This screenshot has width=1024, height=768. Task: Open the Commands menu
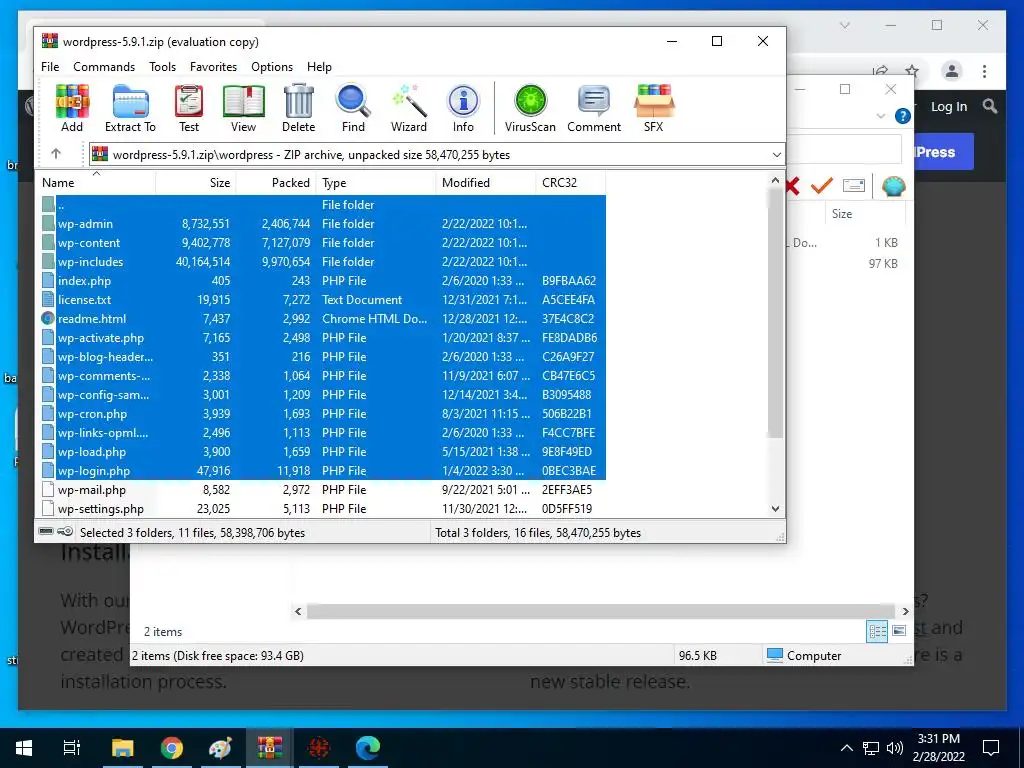104,67
